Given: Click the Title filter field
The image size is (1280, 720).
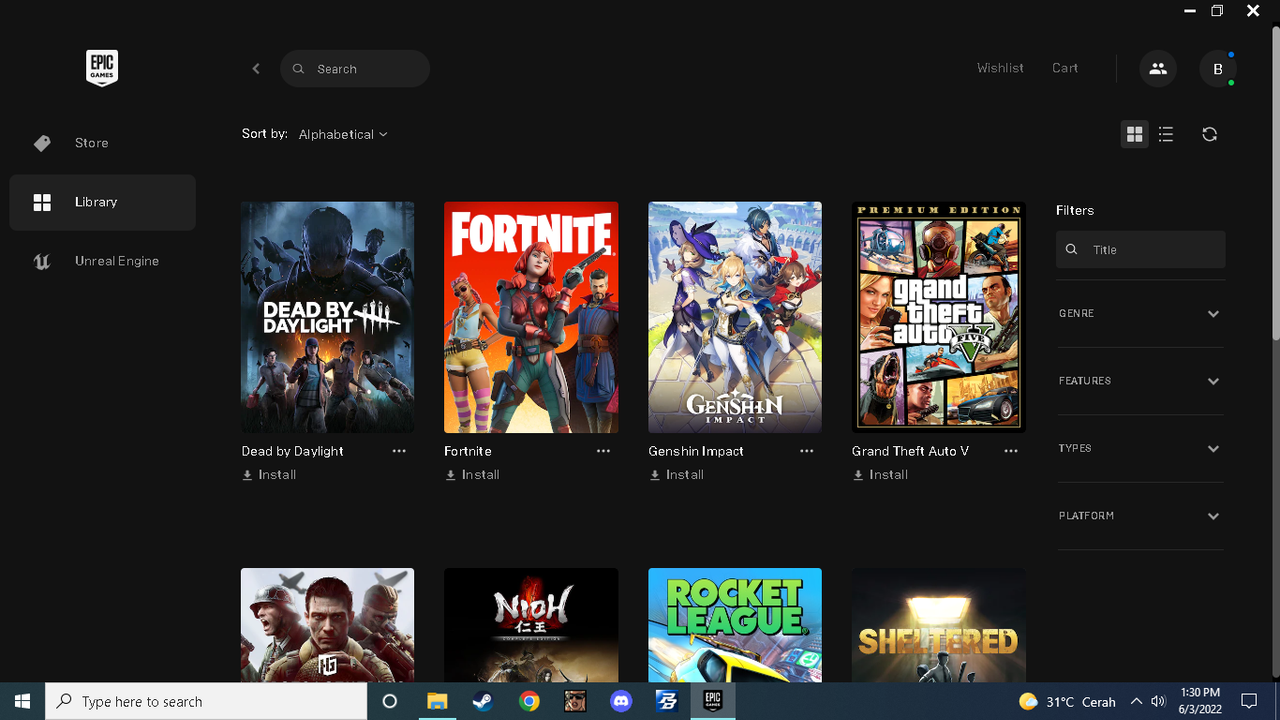Looking at the screenshot, I should pyautogui.click(x=1140, y=250).
